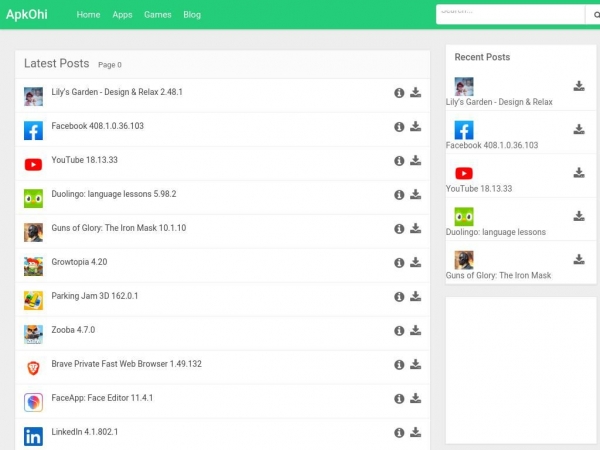The width and height of the screenshot is (600, 450).
Task: Open Brave Private Fast Web Browser 1.49.132 link
Action: tap(127, 364)
